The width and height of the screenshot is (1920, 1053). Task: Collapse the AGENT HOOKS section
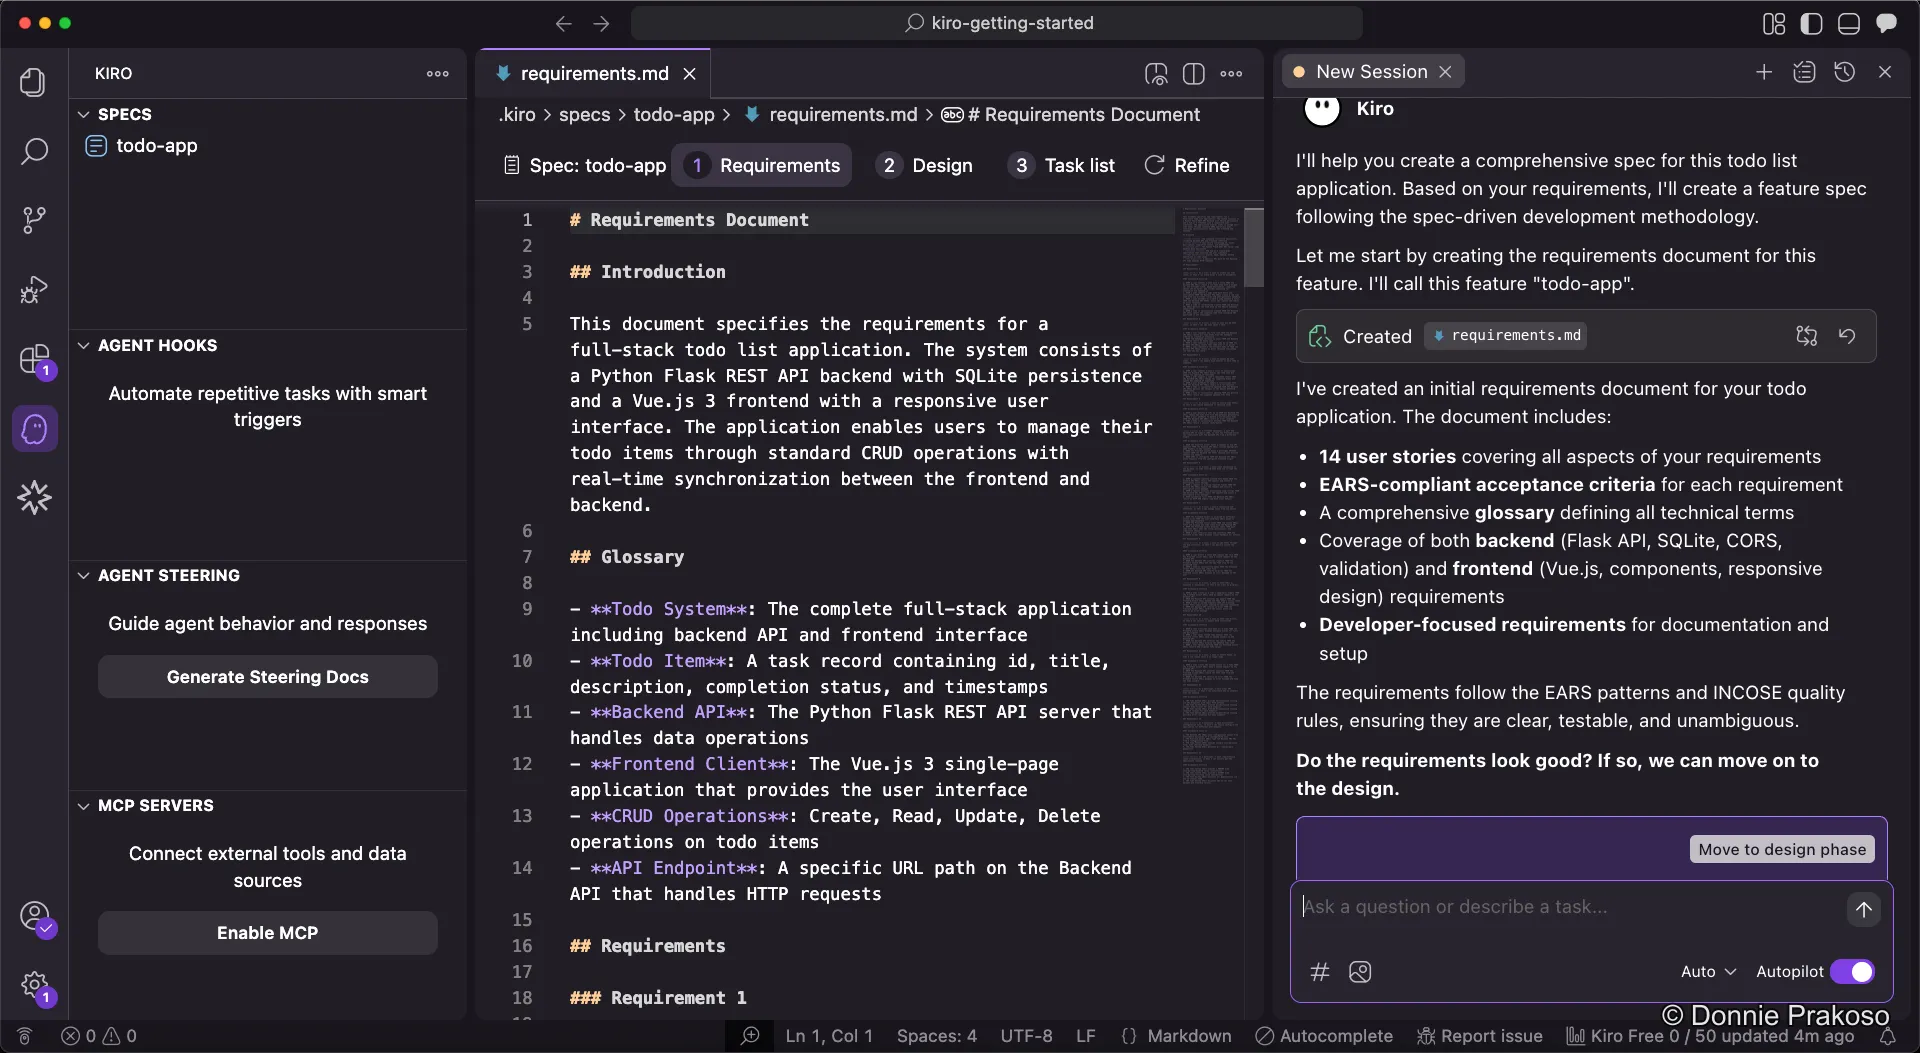coord(84,345)
